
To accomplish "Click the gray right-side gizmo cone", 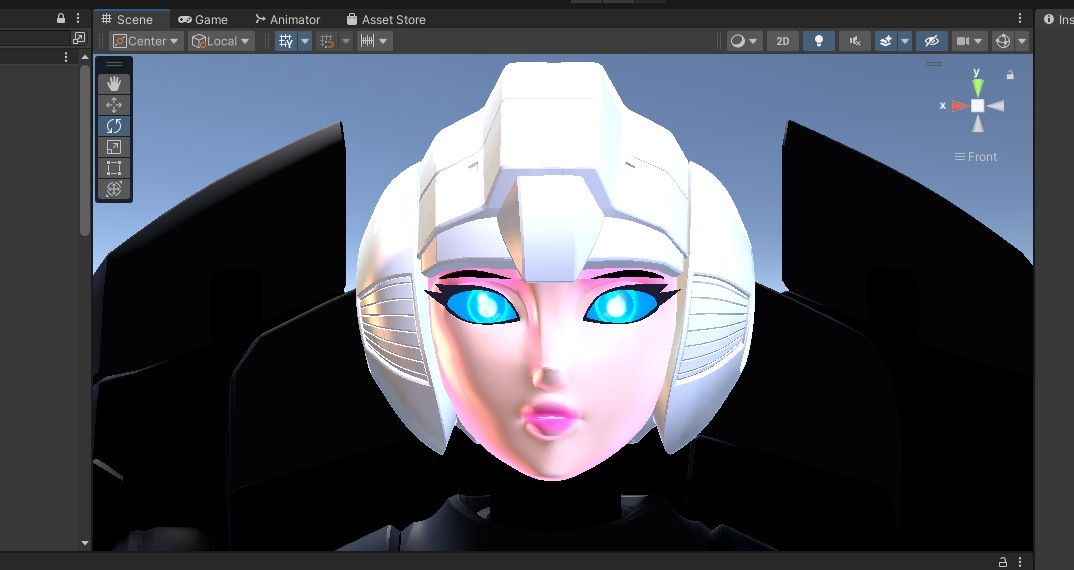I will (996, 106).
